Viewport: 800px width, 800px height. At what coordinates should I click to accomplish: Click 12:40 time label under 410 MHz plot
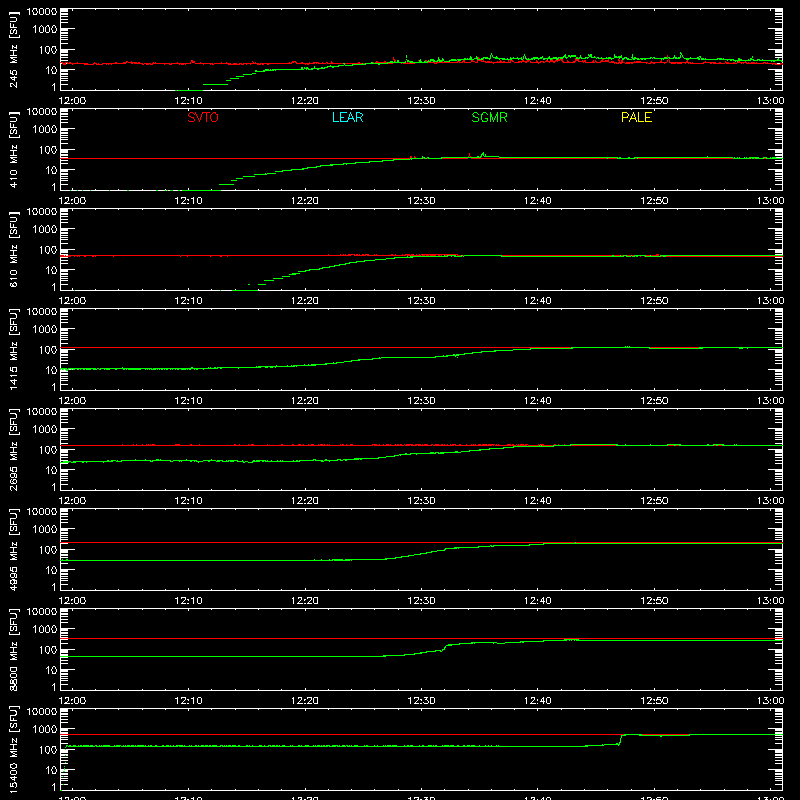[538, 201]
